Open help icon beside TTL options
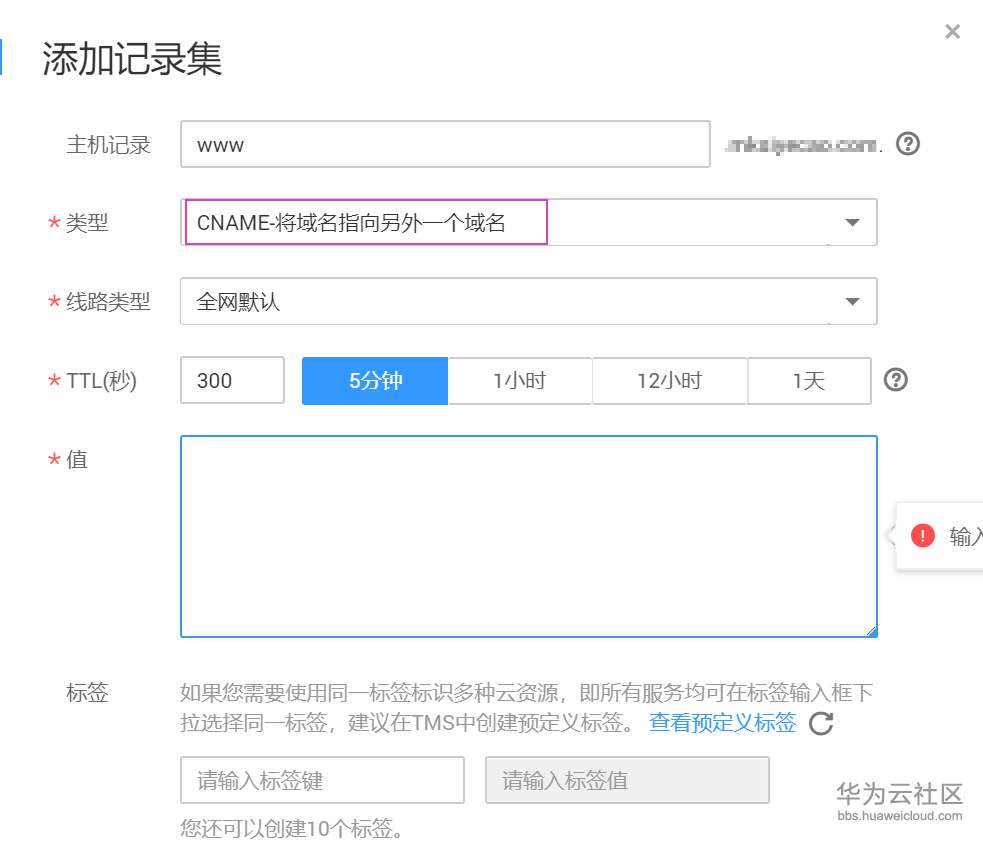983x841 pixels. click(x=895, y=380)
